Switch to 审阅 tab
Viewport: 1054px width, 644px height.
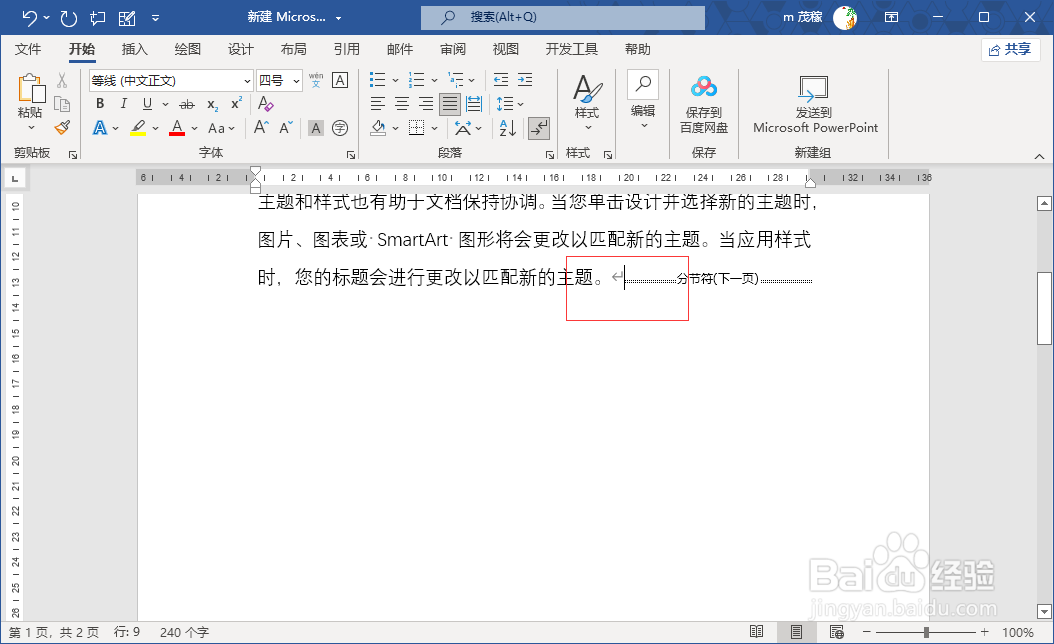452,49
